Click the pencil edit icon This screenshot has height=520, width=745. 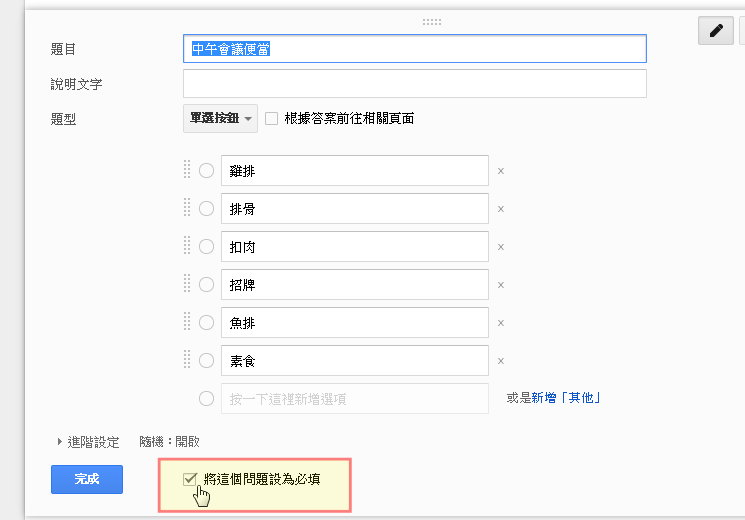point(716,30)
